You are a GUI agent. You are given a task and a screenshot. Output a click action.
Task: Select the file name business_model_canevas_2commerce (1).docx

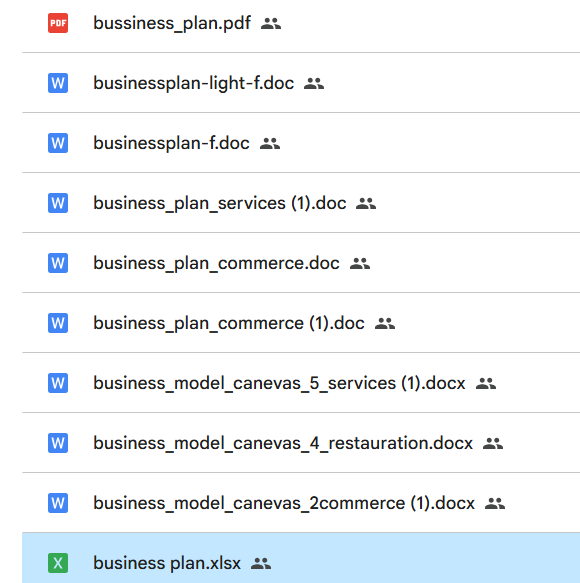284,503
